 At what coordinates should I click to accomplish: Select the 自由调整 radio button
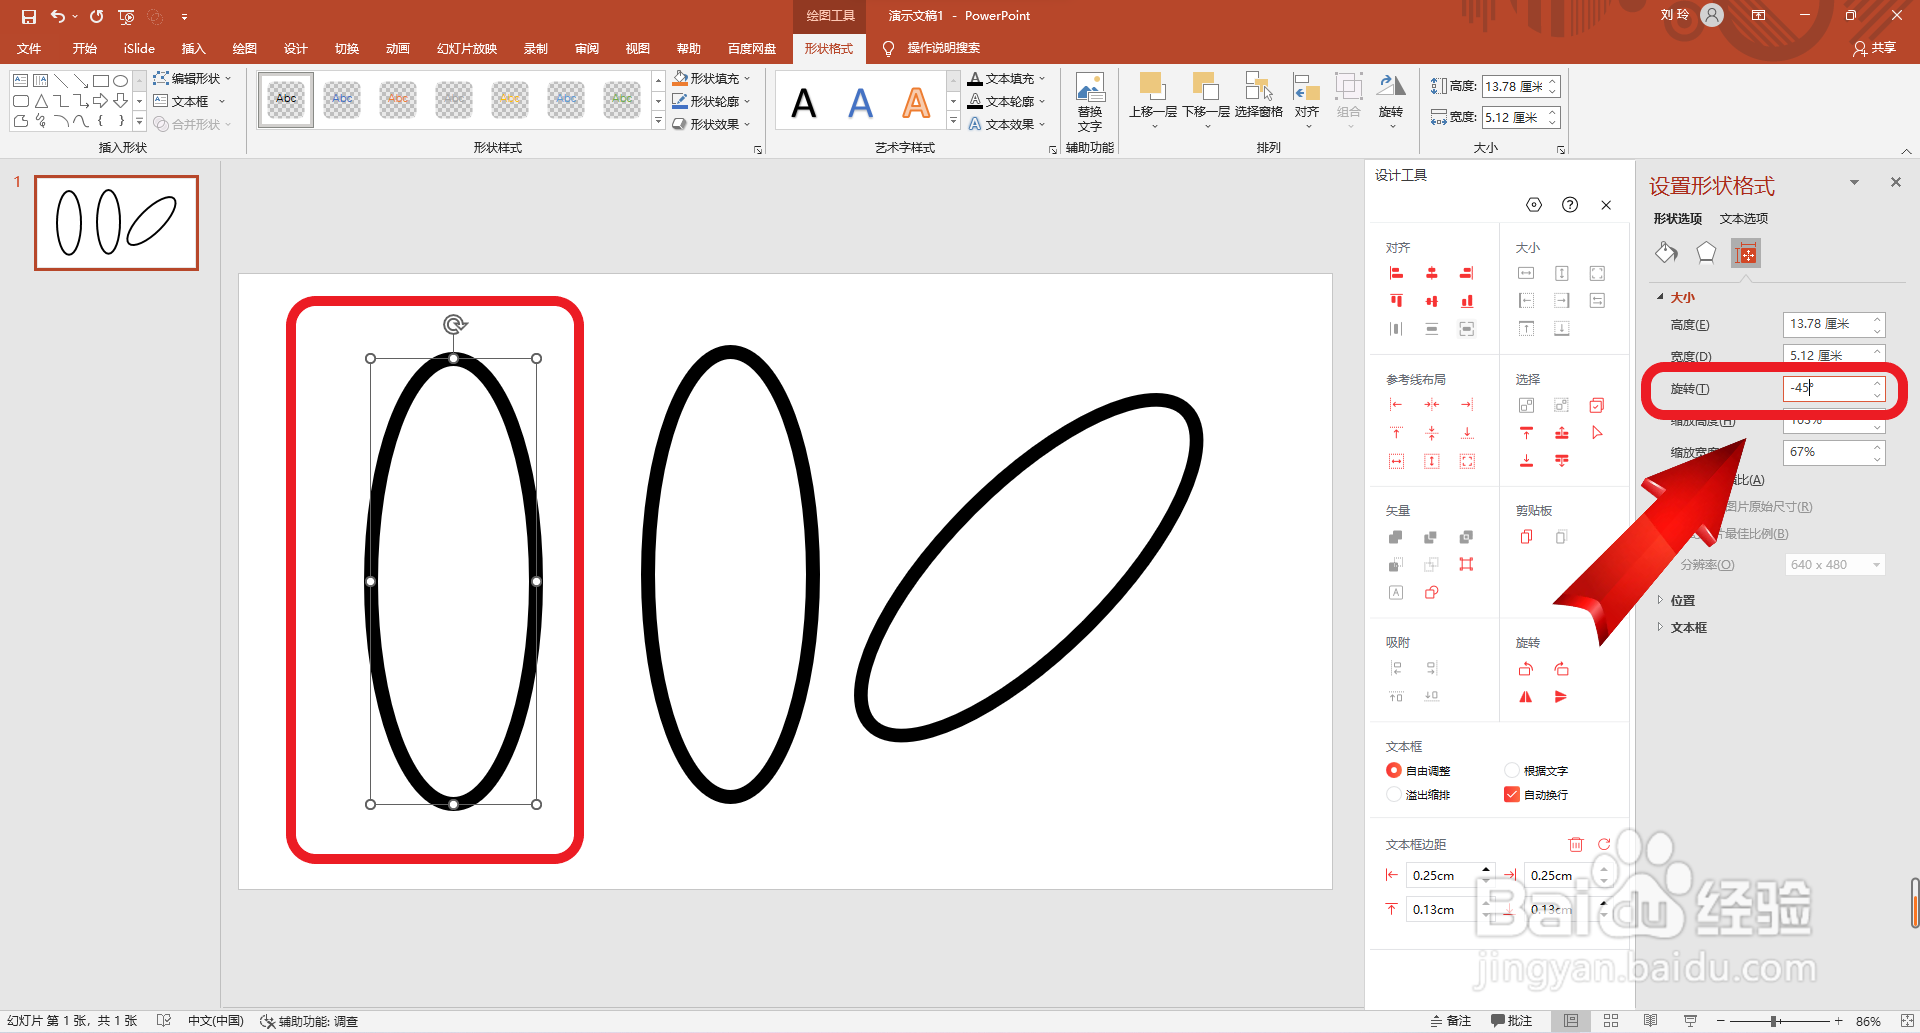tap(1393, 770)
